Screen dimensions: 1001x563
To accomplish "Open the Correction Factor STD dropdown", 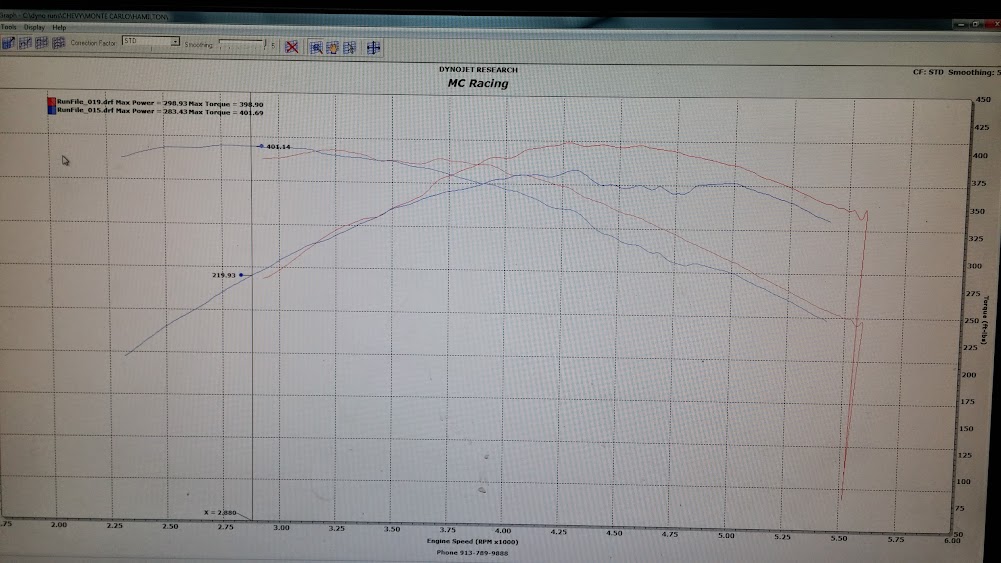I will tap(151, 41).
